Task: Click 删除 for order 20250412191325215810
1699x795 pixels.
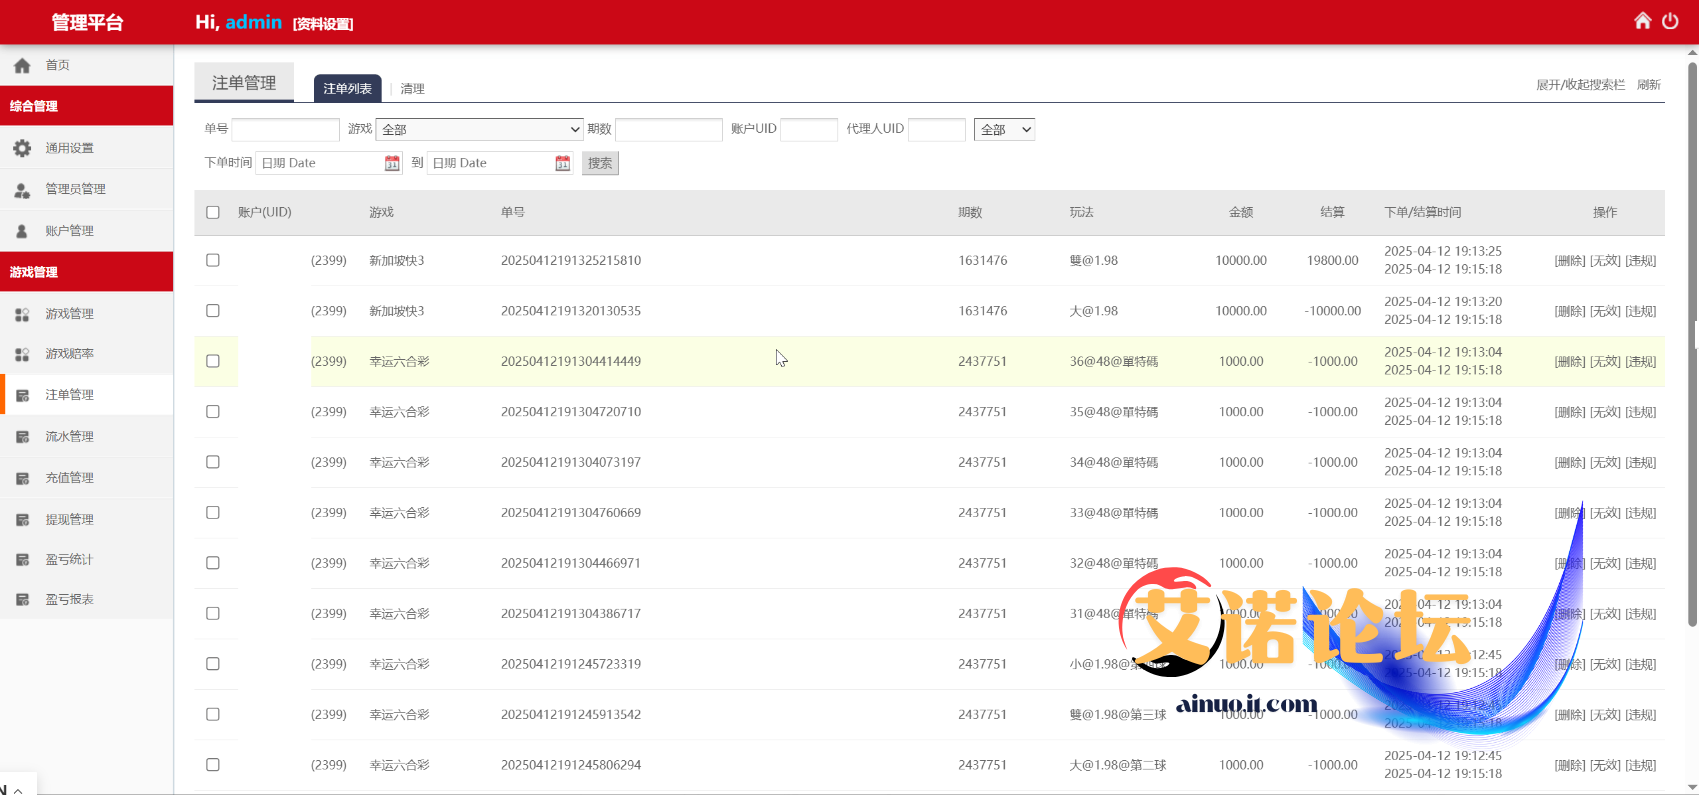Action: 1570,261
